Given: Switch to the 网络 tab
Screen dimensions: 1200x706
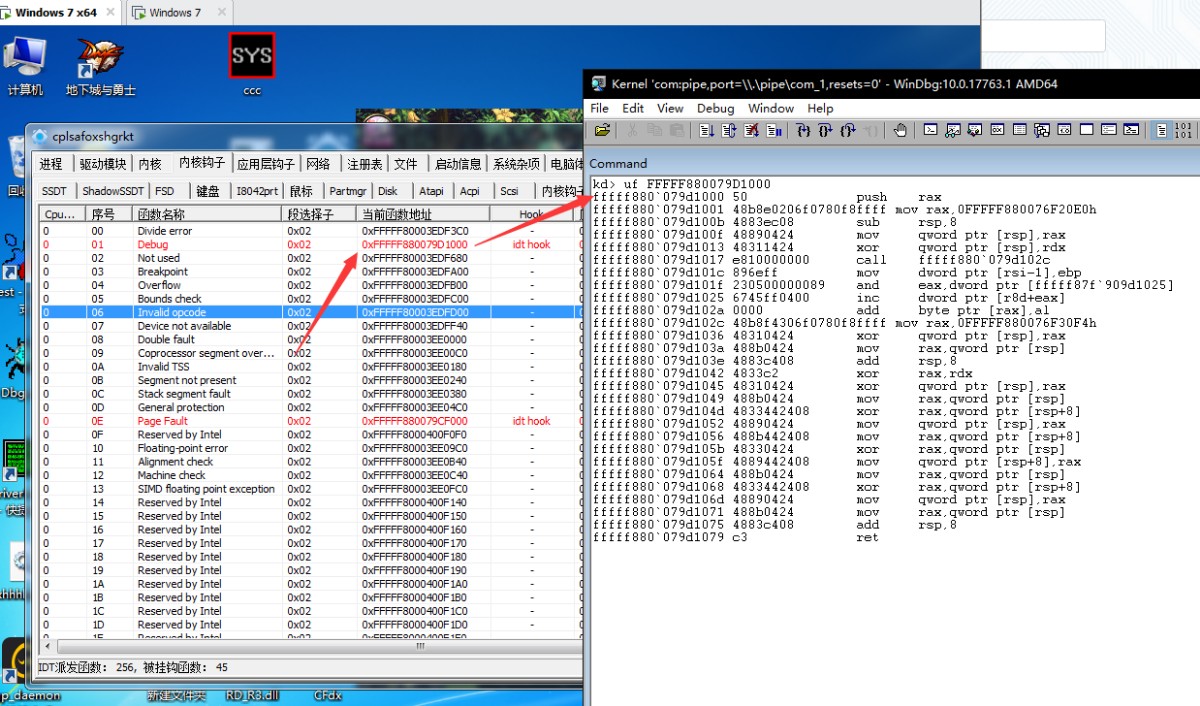Looking at the screenshot, I should click(318, 164).
